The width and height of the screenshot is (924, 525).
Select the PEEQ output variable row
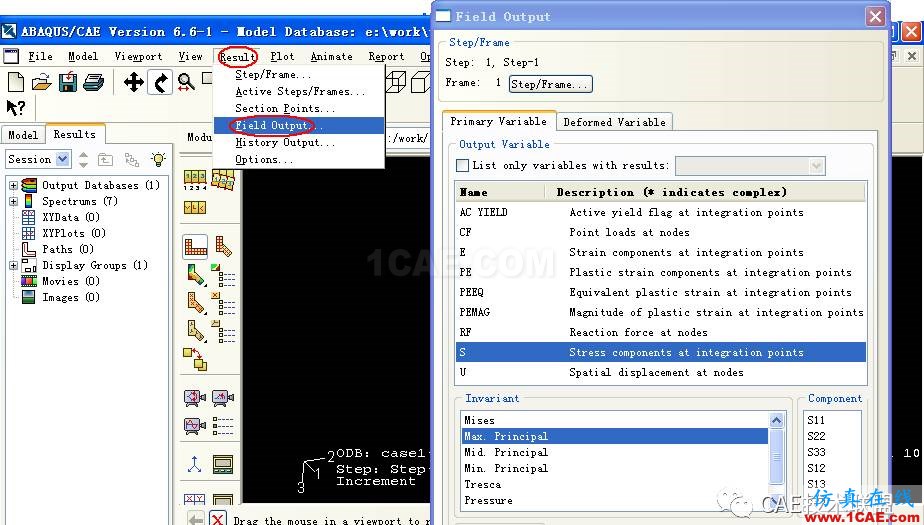point(661,292)
